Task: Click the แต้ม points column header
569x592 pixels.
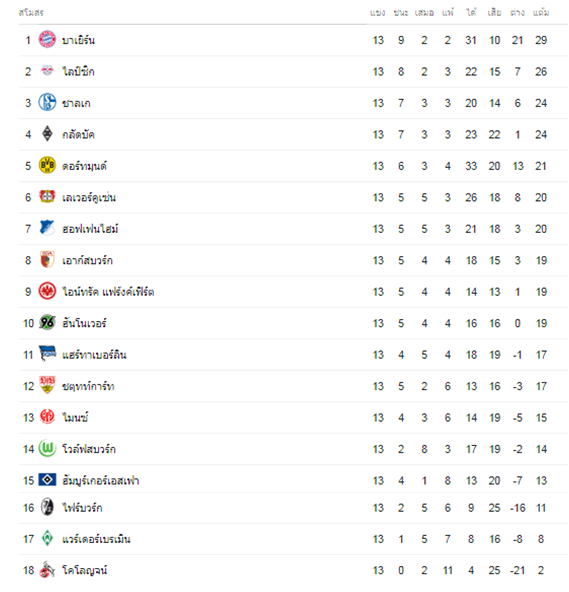Action: [x=541, y=12]
